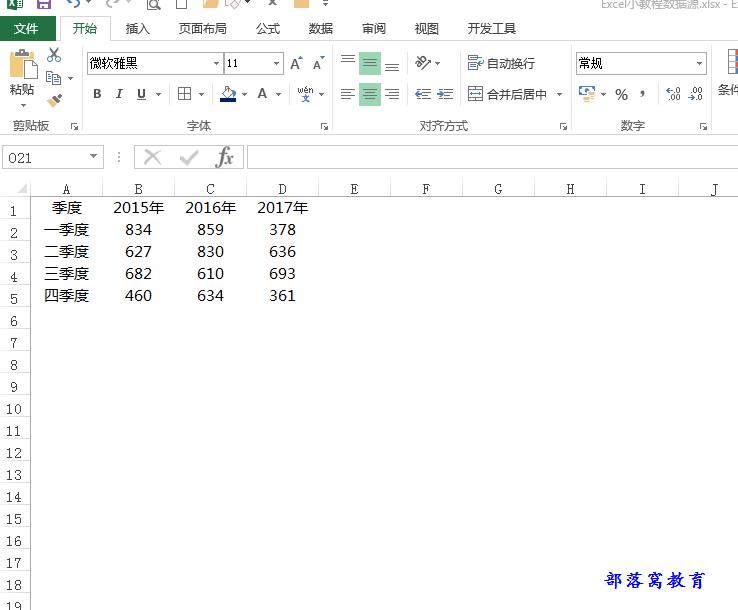
Task: Open the font size dropdown
Action: (276, 64)
